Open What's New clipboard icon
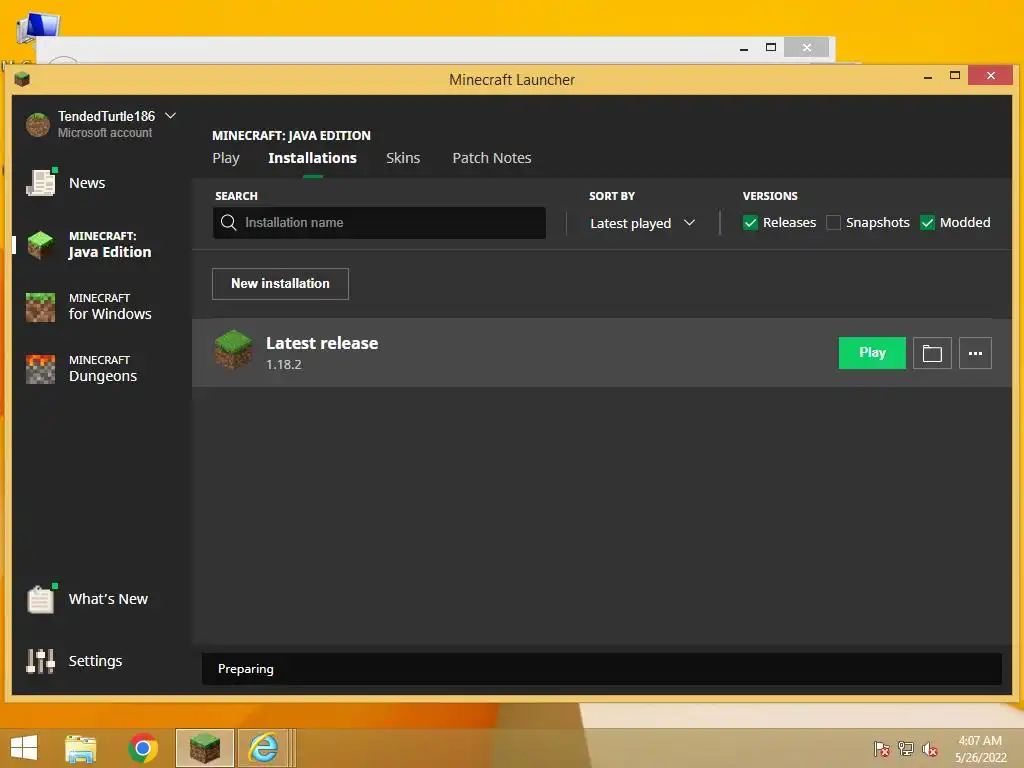The height and width of the screenshot is (768, 1024). 40,599
